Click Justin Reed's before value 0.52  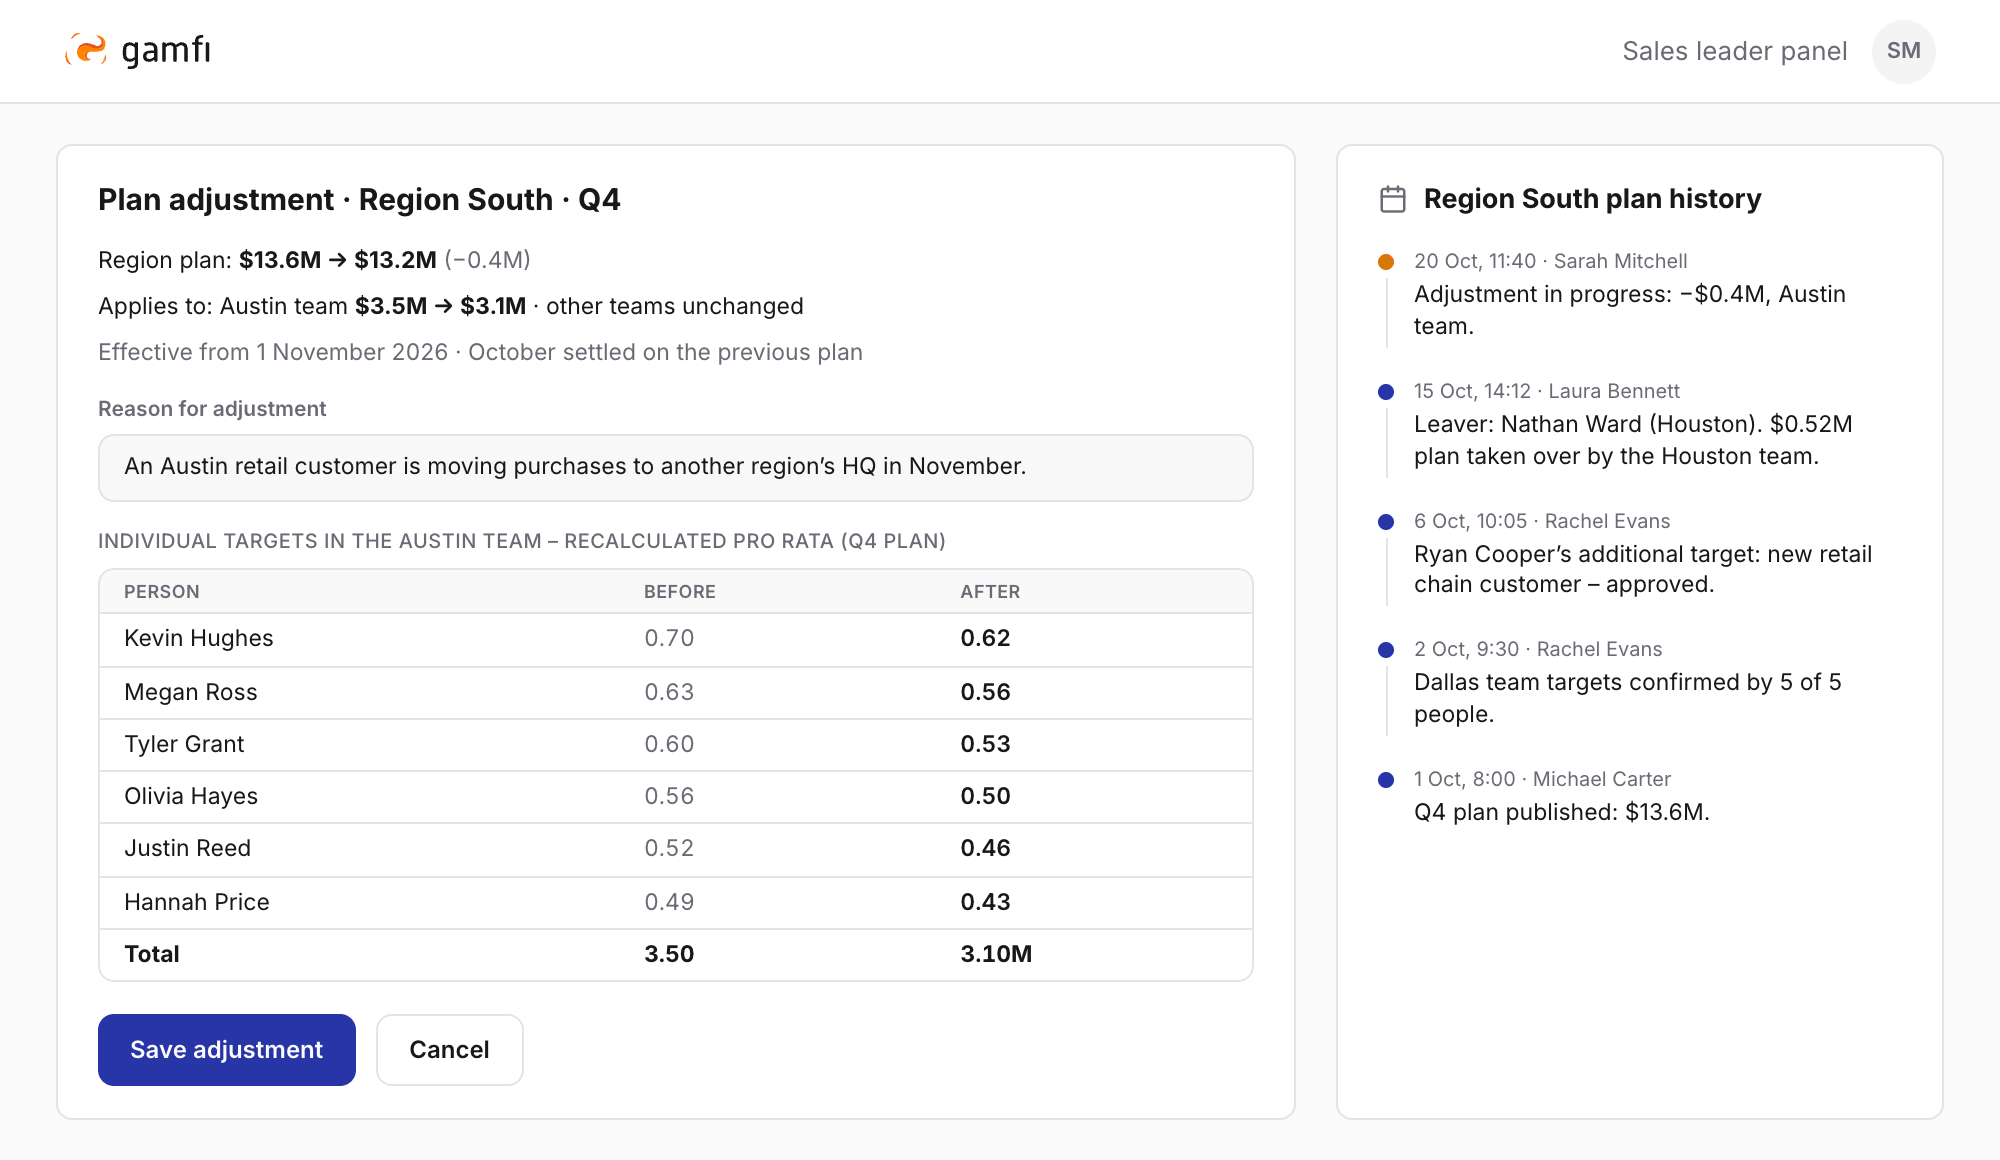669,848
